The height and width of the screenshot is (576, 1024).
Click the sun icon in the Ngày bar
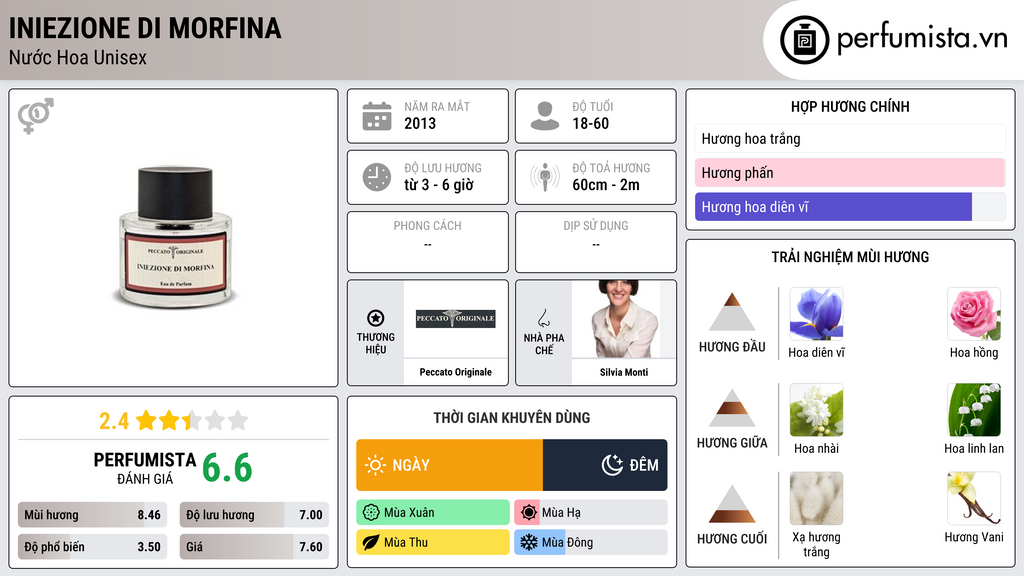pyautogui.click(x=375, y=465)
